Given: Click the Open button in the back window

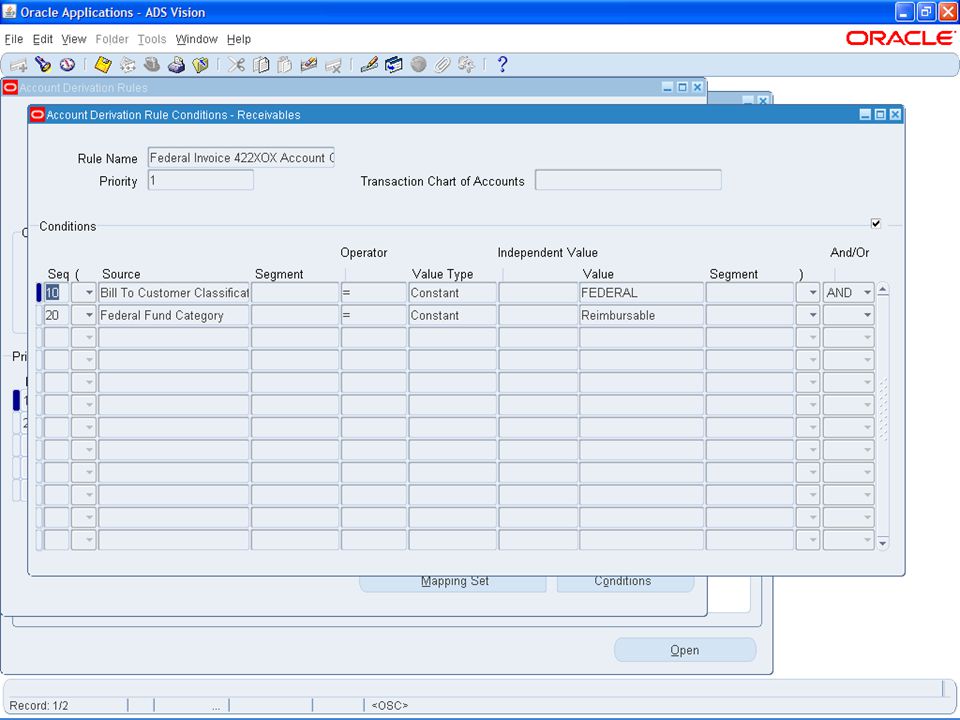Looking at the screenshot, I should tap(684, 650).
